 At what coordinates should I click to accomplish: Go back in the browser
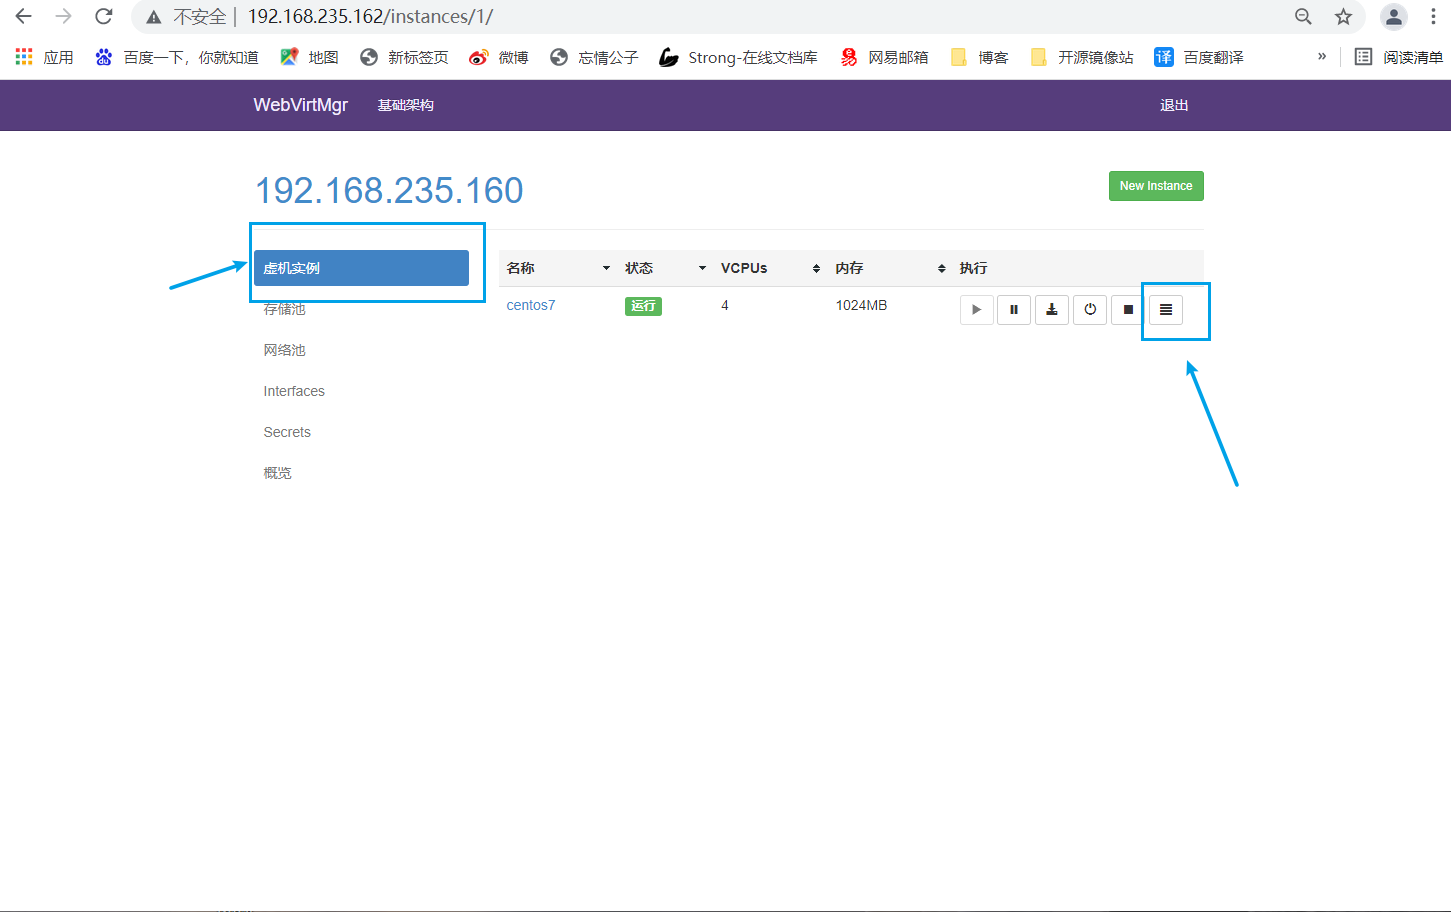click(x=23, y=16)
